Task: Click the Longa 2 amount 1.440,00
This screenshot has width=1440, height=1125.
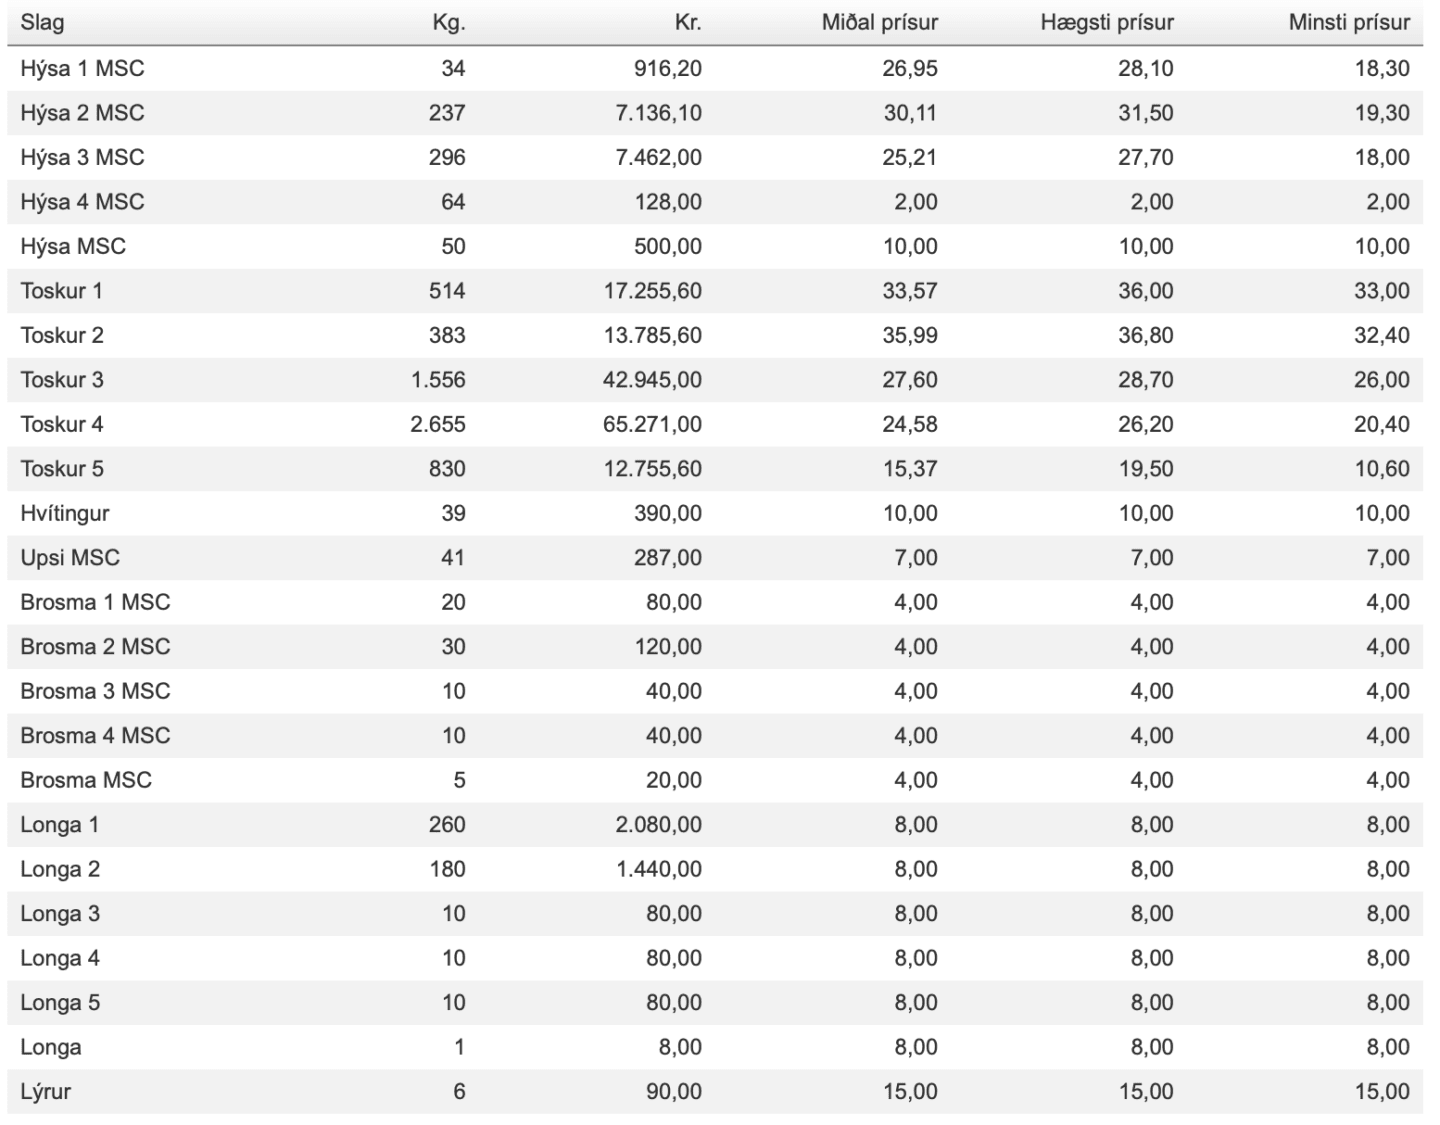Action: pyautogui.click(x=659, y=869)
